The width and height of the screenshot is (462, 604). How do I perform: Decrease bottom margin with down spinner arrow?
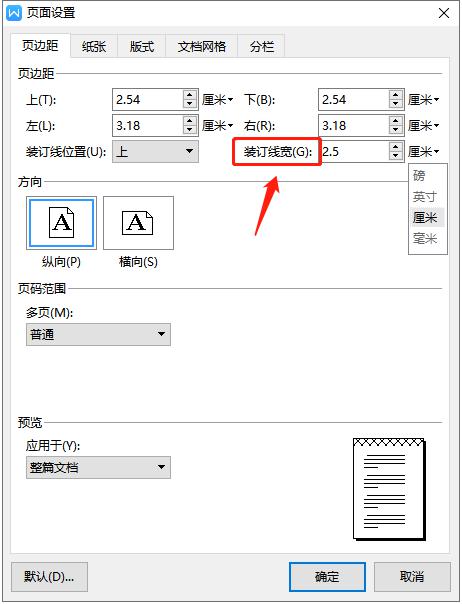395,104
